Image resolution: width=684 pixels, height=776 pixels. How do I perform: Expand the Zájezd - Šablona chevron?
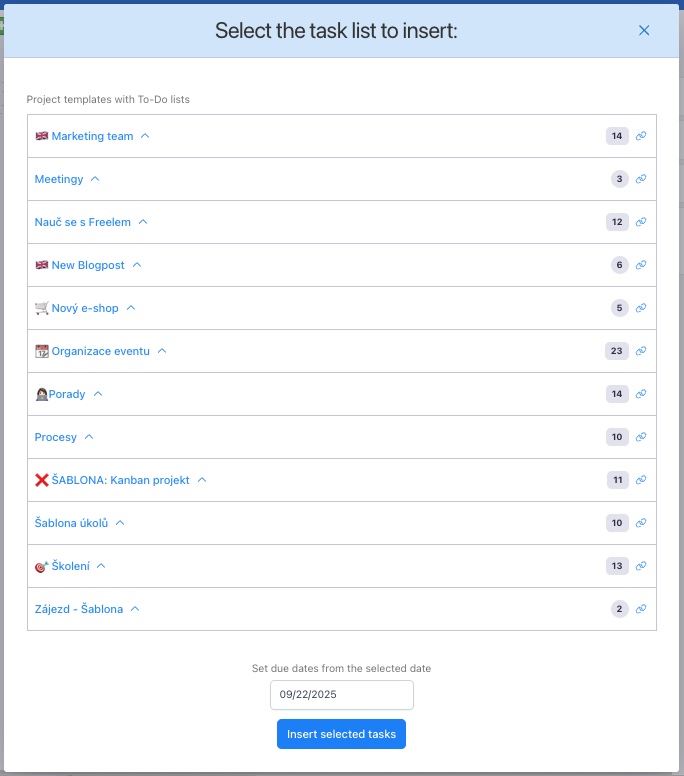135,609
